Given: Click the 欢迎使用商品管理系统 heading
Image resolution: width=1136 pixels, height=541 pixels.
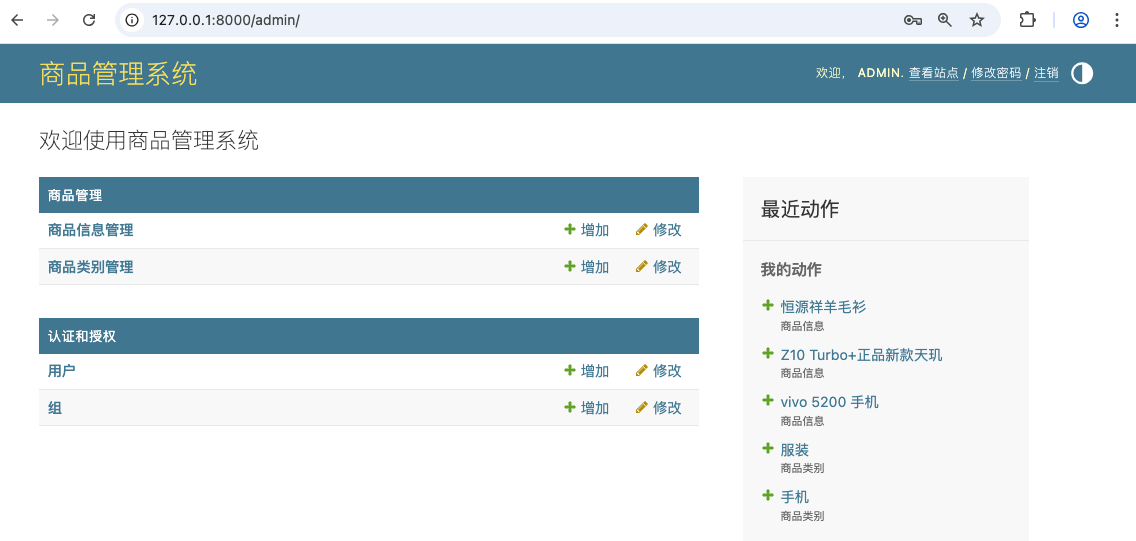Looking at the screenshot, I should (149, 141).
